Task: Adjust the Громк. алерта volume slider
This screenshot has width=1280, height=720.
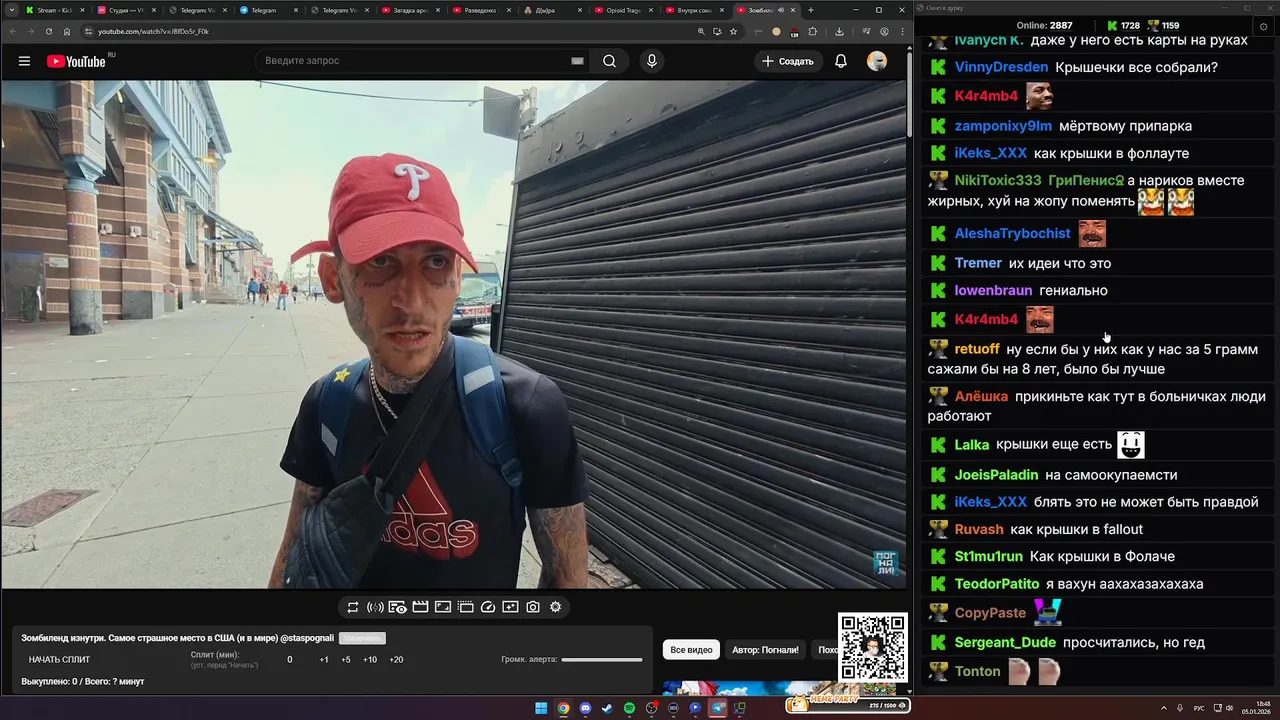Action: point(602,660)
